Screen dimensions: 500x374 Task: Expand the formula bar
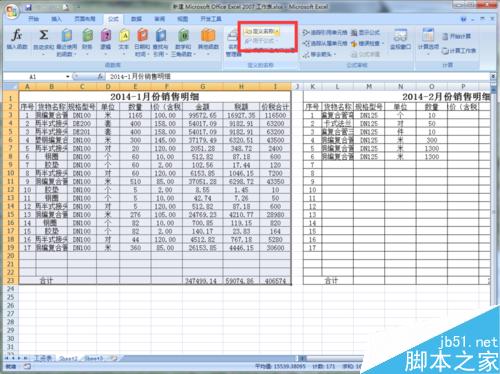(x=493, y=77)
